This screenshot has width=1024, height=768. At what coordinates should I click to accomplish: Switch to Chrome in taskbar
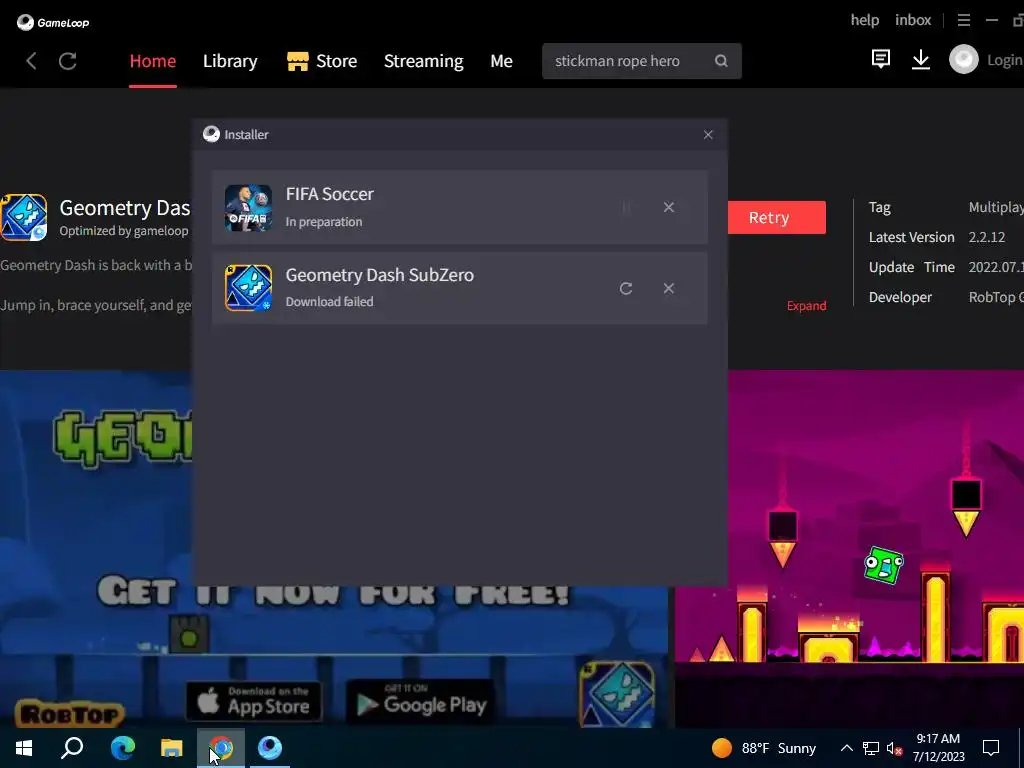pos(221,748)
